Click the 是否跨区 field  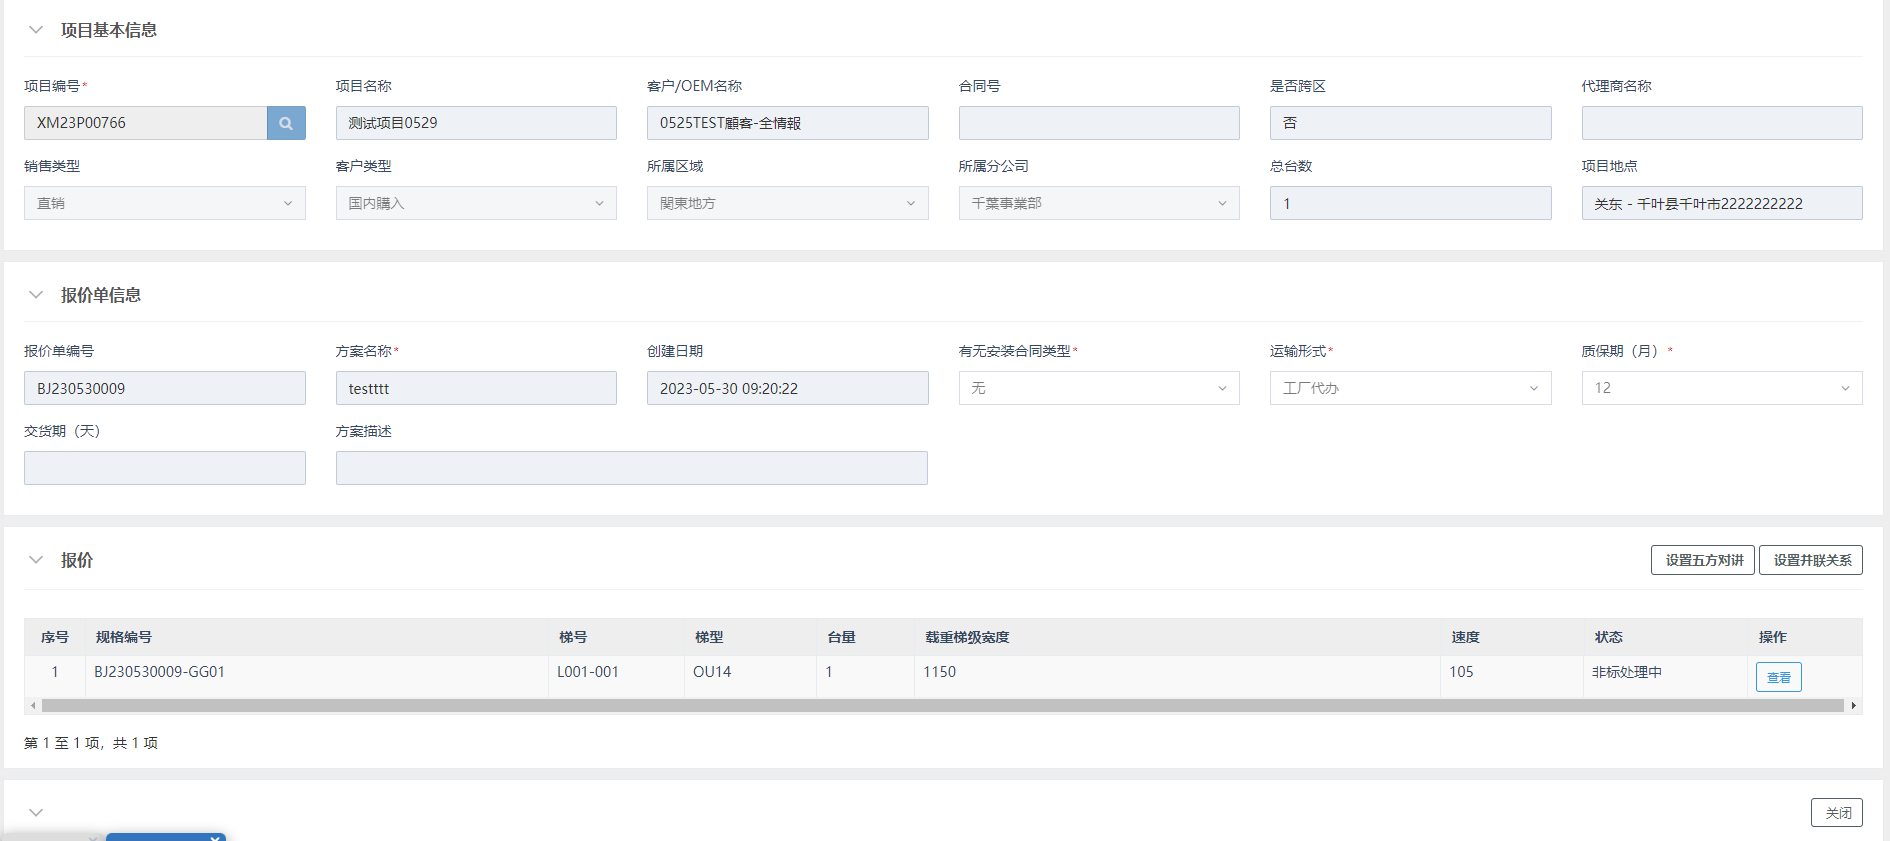click(1411, 123)
